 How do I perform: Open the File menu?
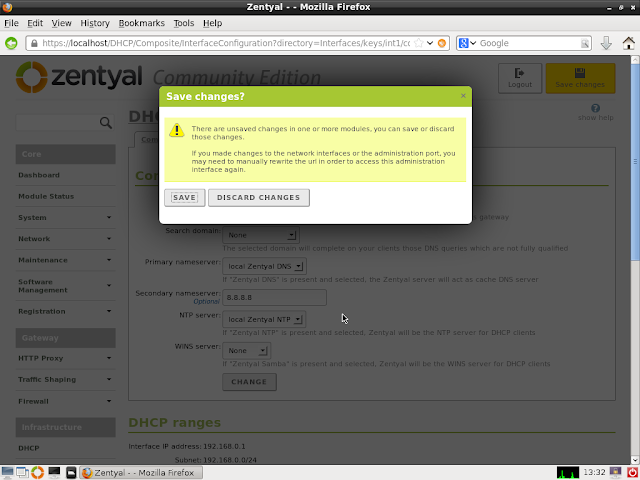11,23
